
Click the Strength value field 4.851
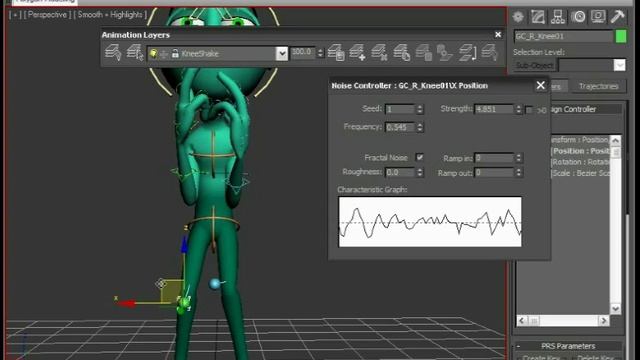click(x=494, y=109)
